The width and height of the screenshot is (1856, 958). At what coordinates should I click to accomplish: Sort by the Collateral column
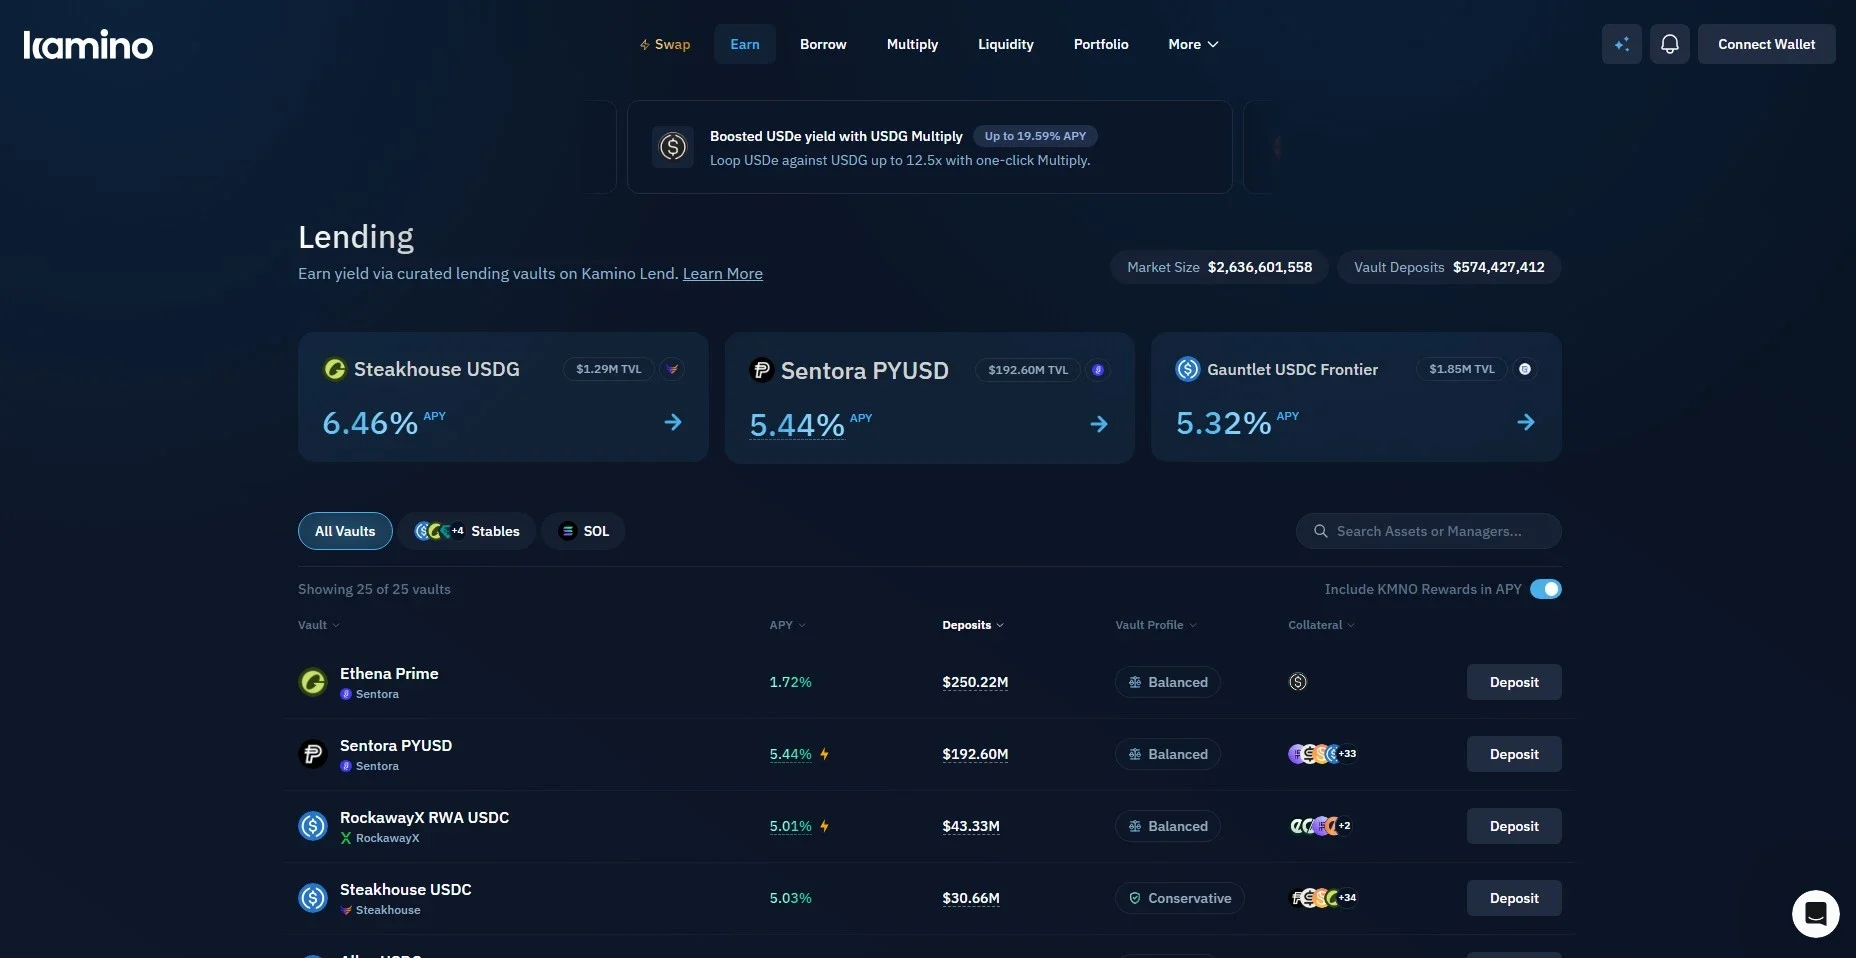point(1321,625)
